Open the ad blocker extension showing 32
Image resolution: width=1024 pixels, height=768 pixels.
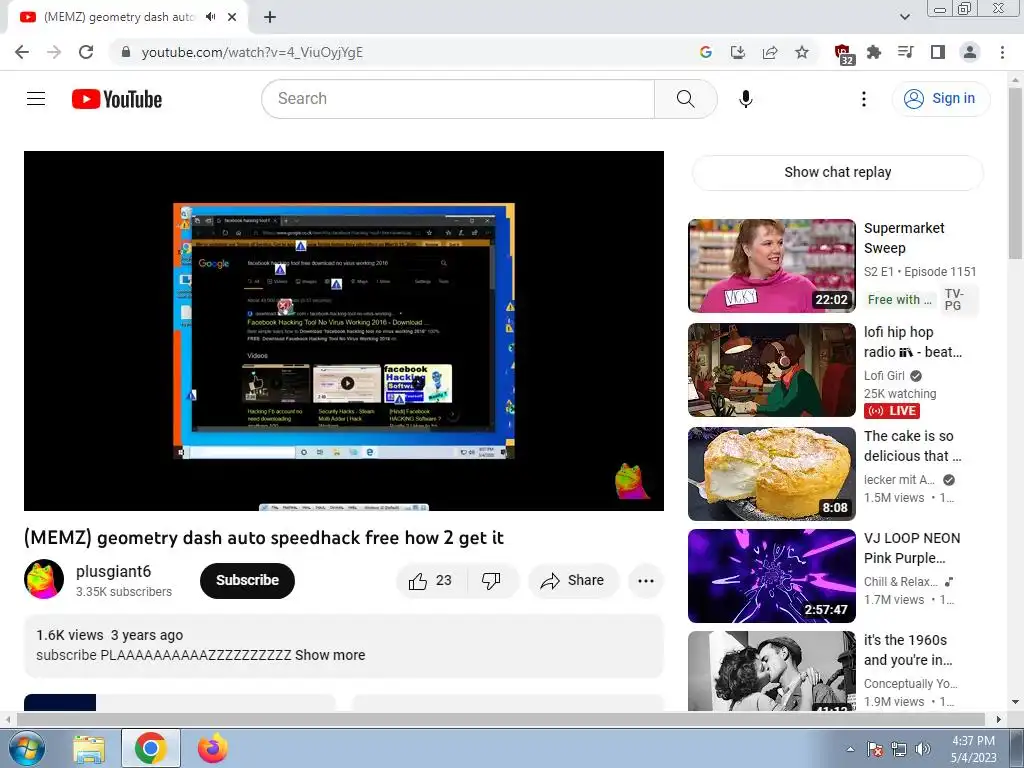coord(843,54)
